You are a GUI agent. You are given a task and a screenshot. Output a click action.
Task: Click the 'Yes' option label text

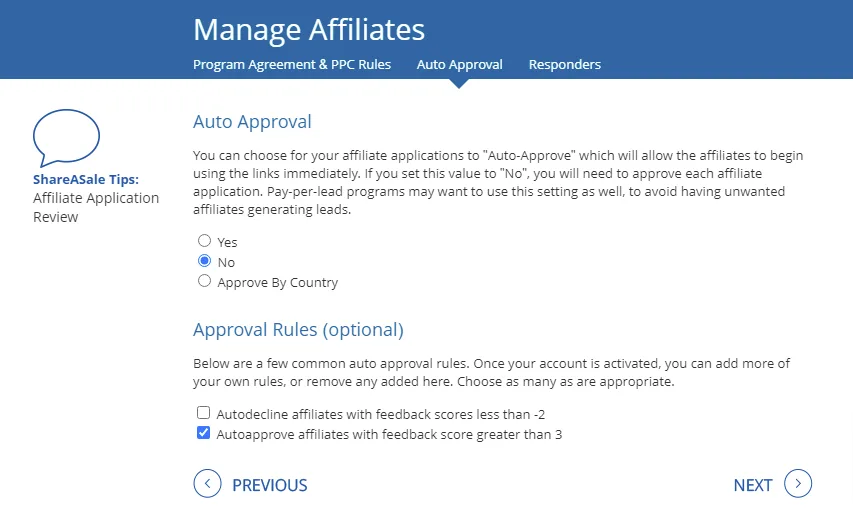[227, 242]
